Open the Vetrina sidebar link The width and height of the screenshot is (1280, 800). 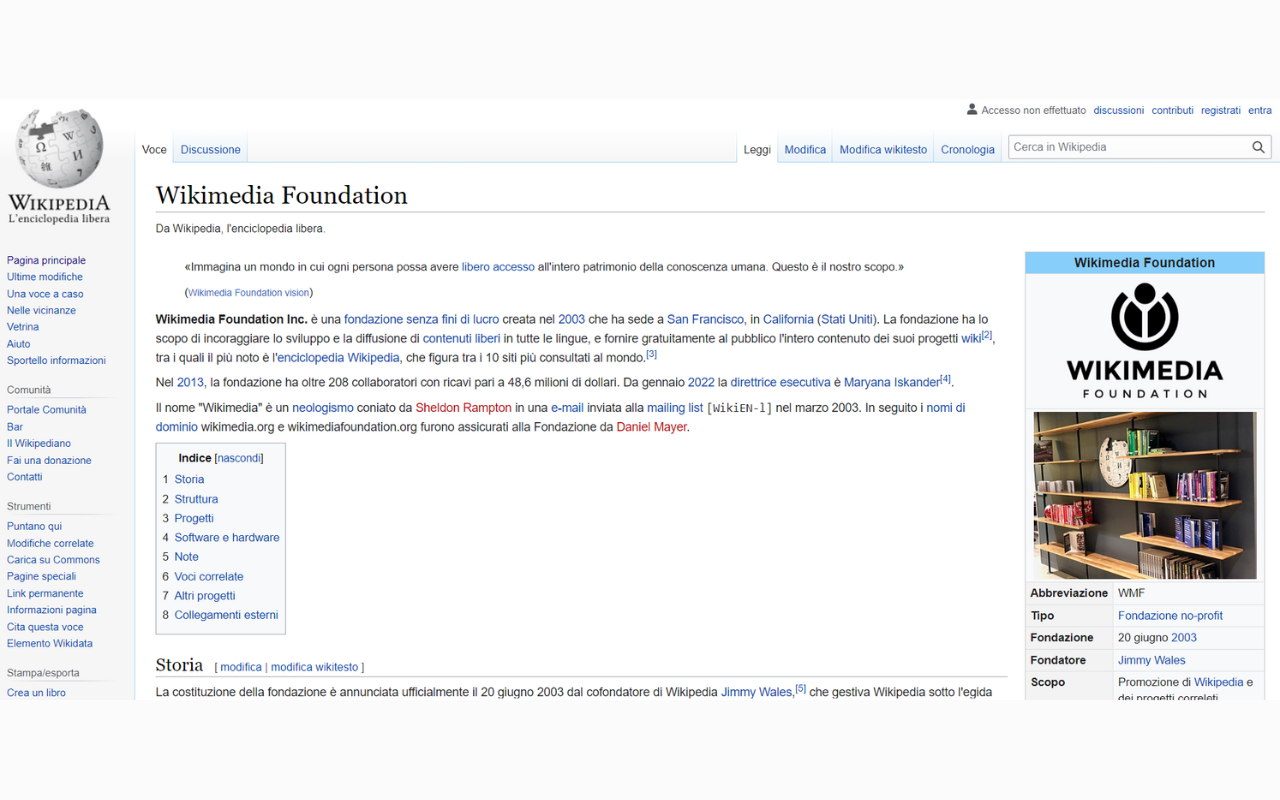point(23,327)
